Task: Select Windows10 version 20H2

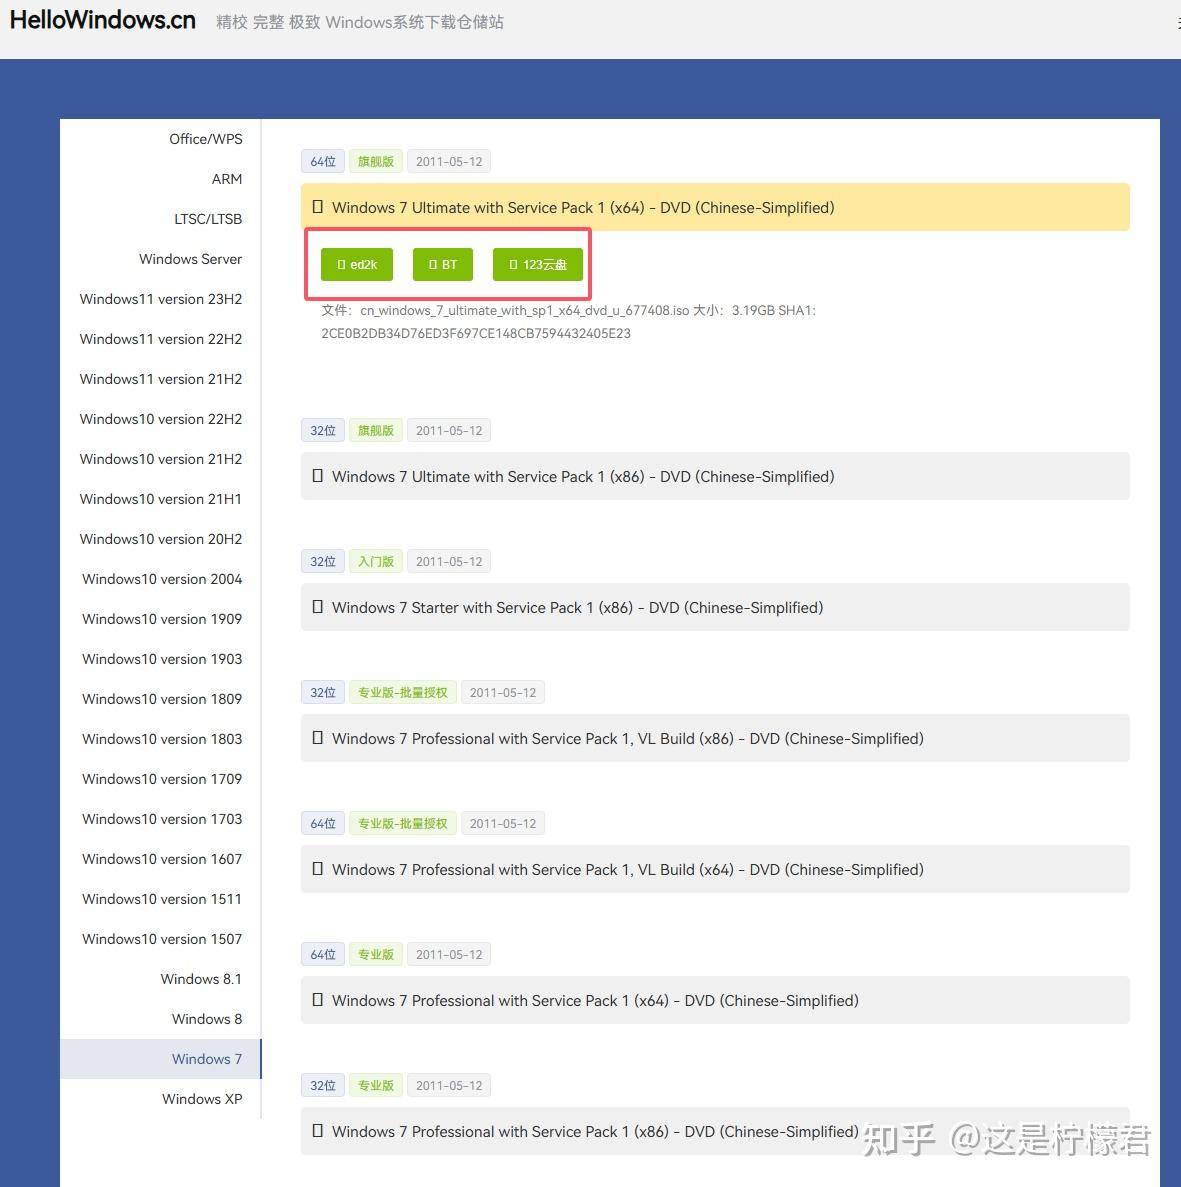Action: click(x=160, y=539)
